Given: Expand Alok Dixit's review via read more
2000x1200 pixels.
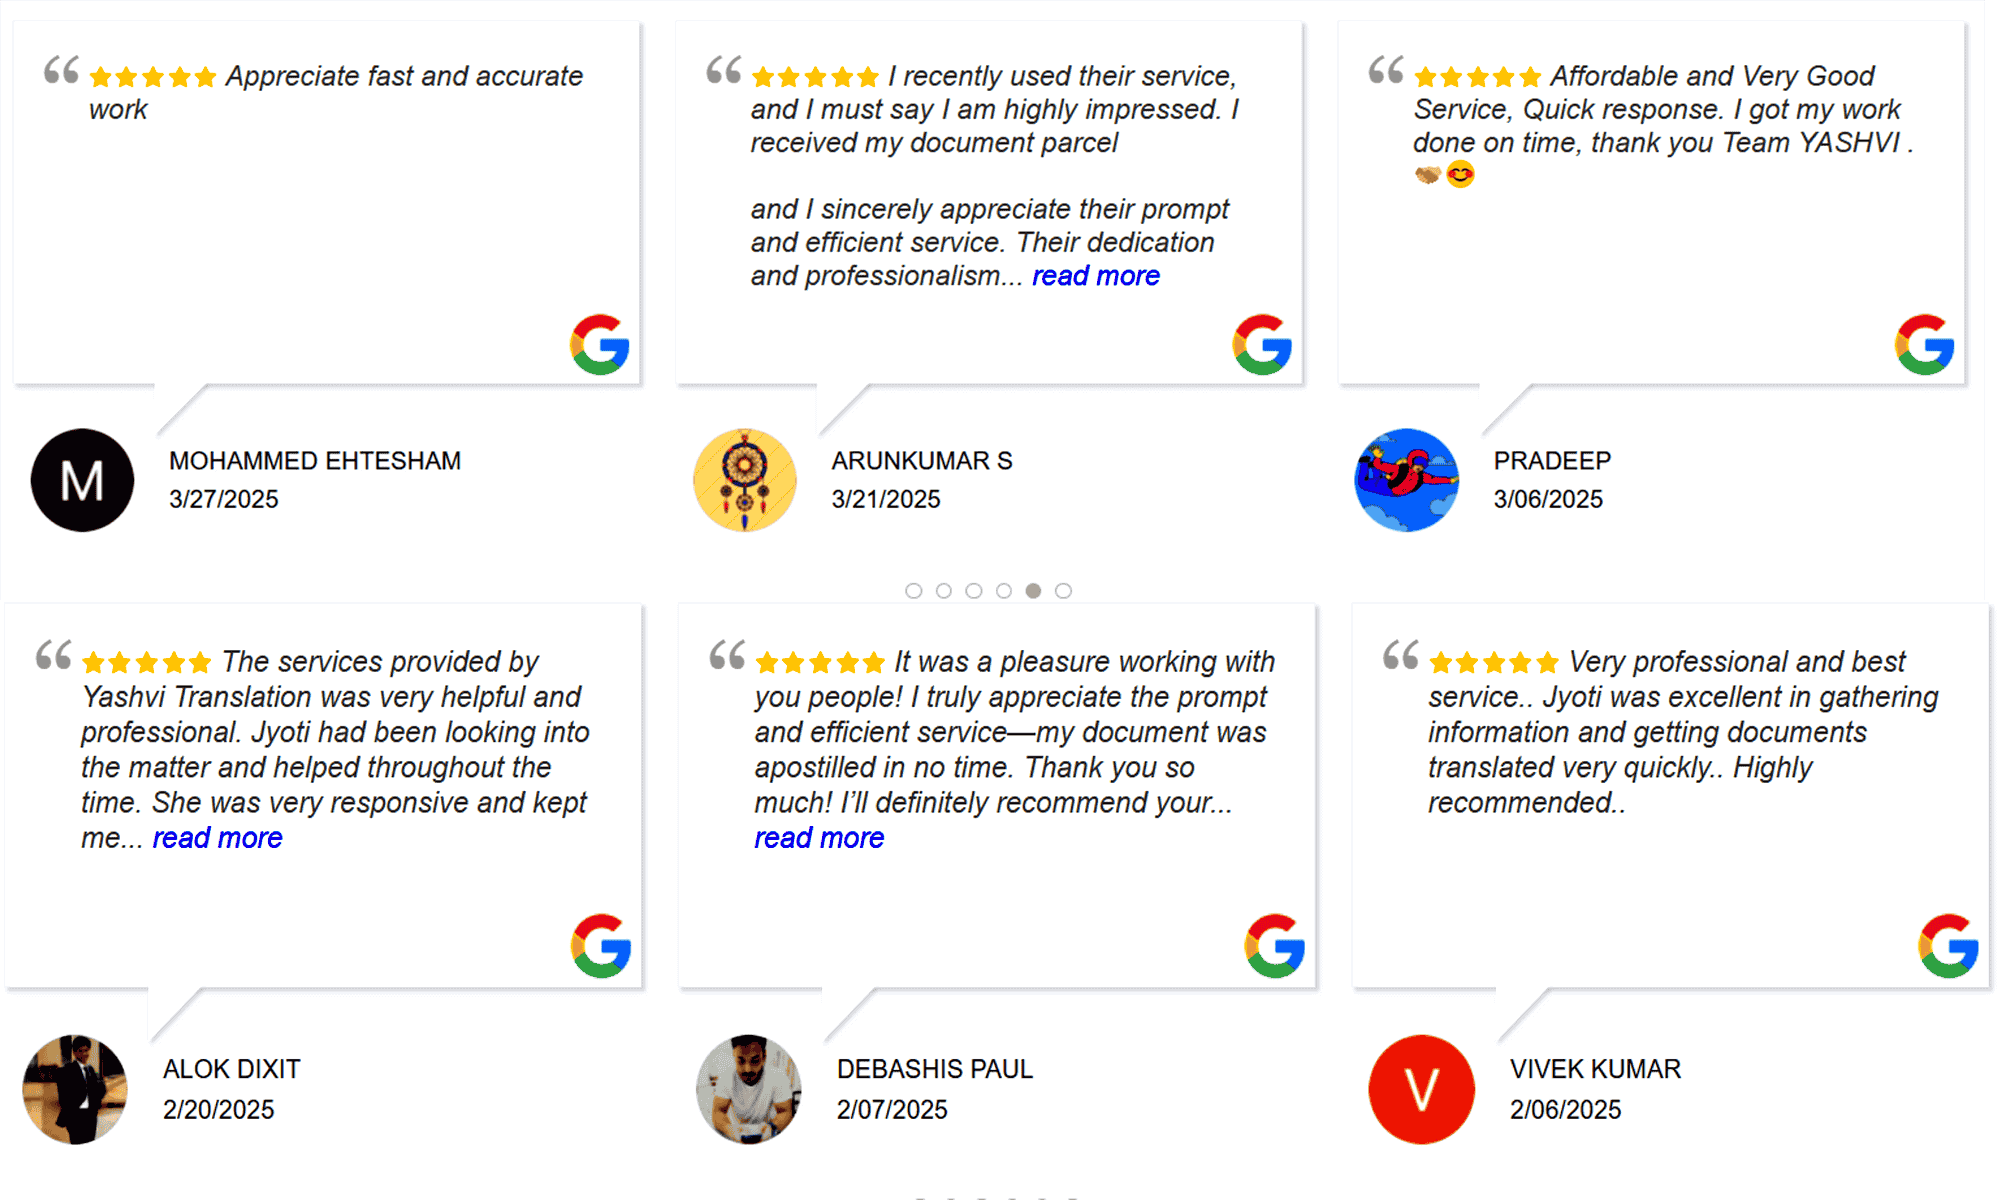Looking at the screenshot, I should coord(217,838).
